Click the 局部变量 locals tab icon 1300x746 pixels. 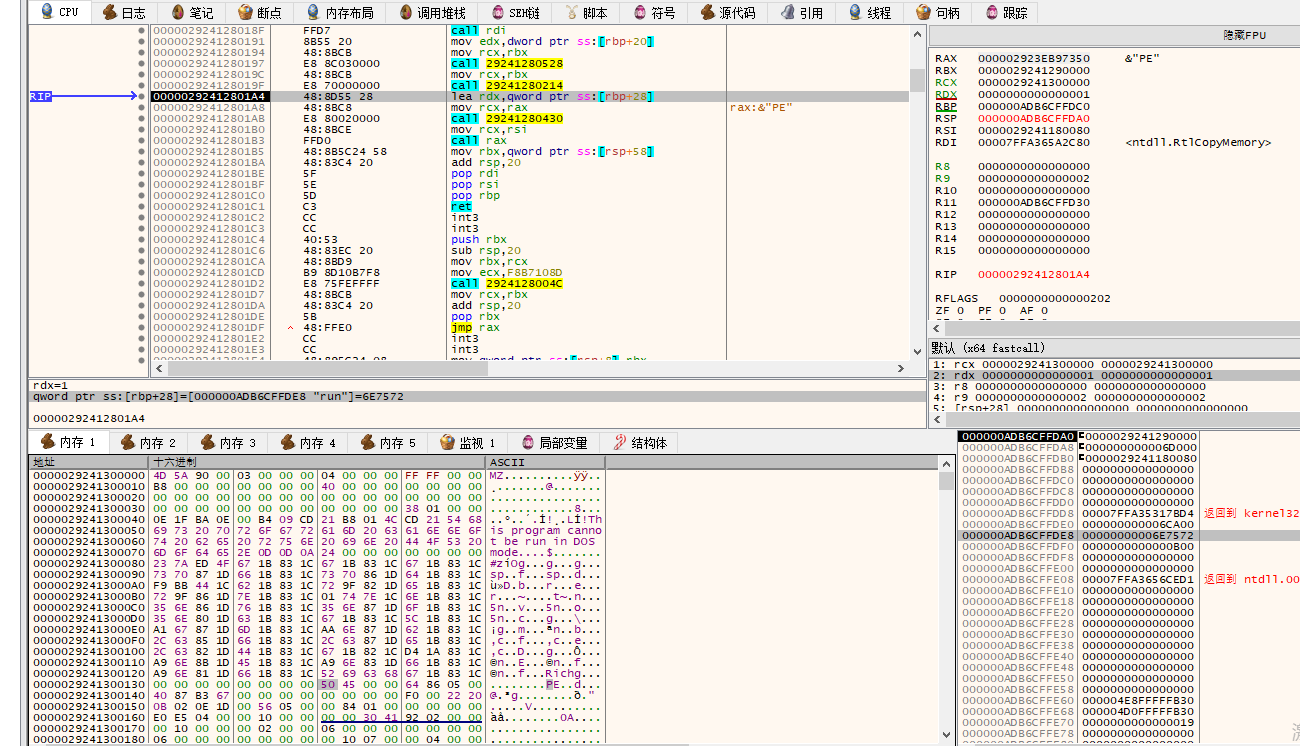526,442
